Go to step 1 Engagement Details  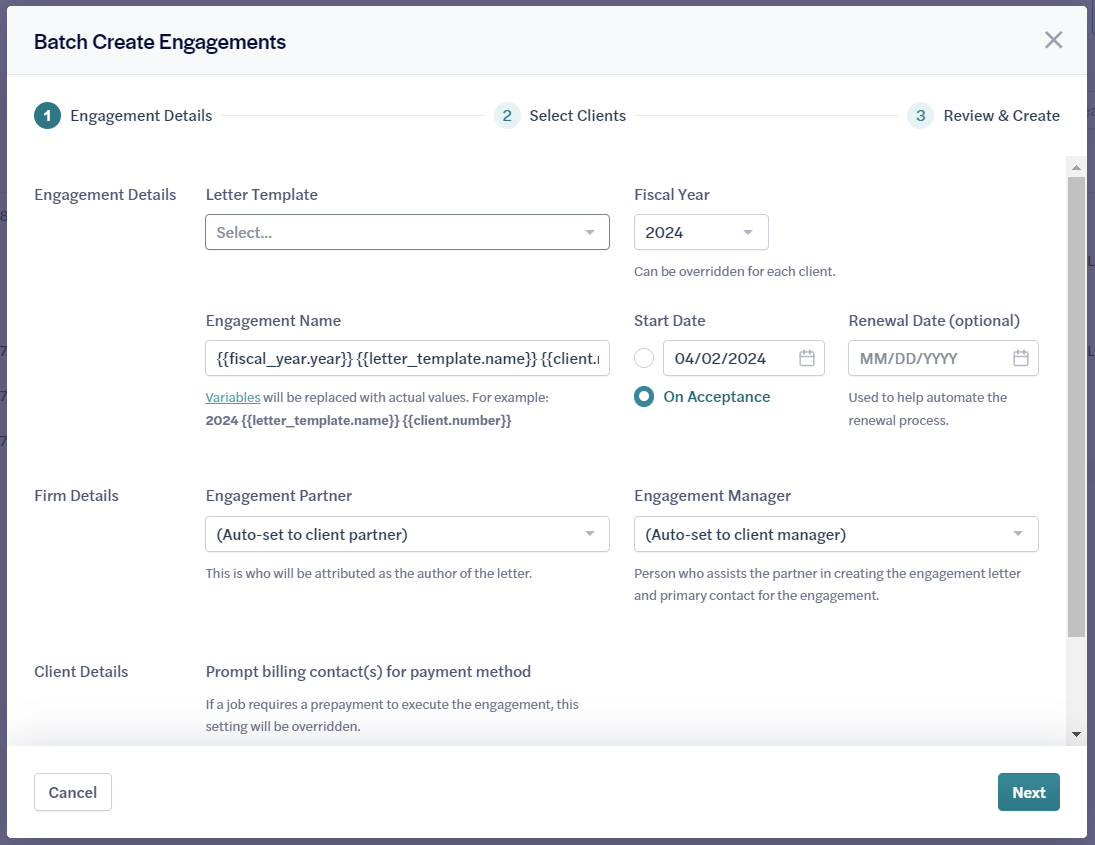[123, 116]
